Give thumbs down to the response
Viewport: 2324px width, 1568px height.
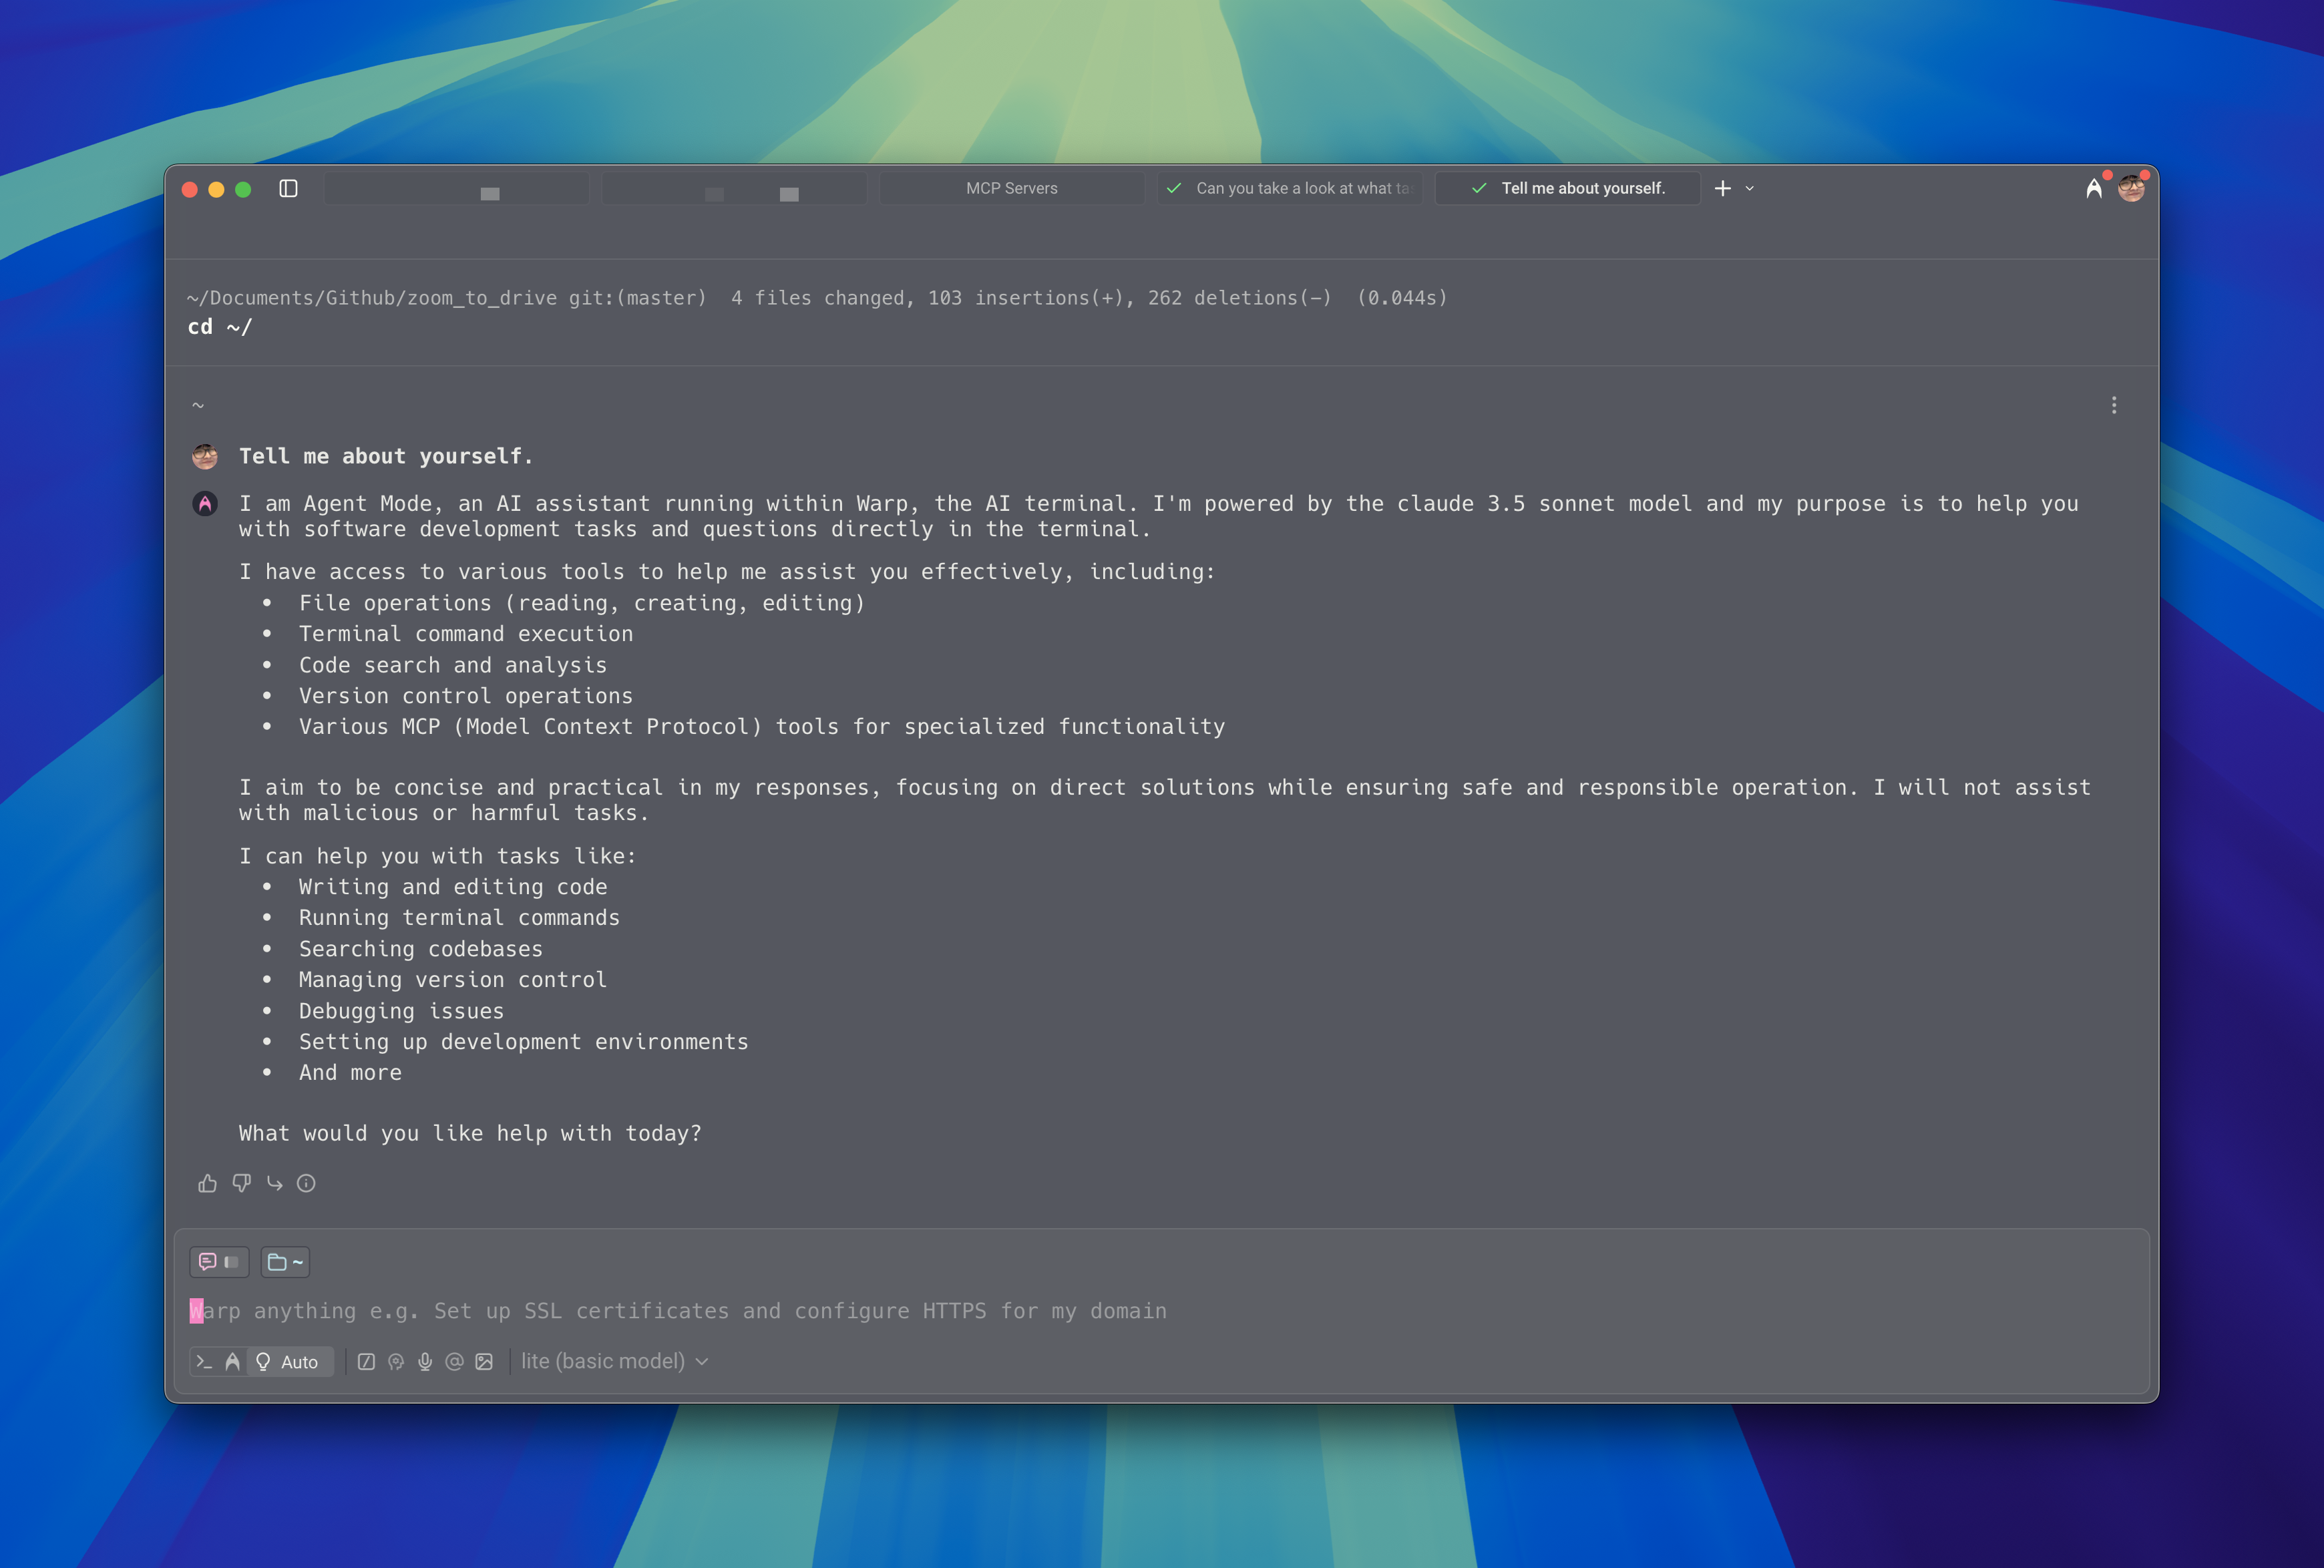click(x=241, y=1183)
